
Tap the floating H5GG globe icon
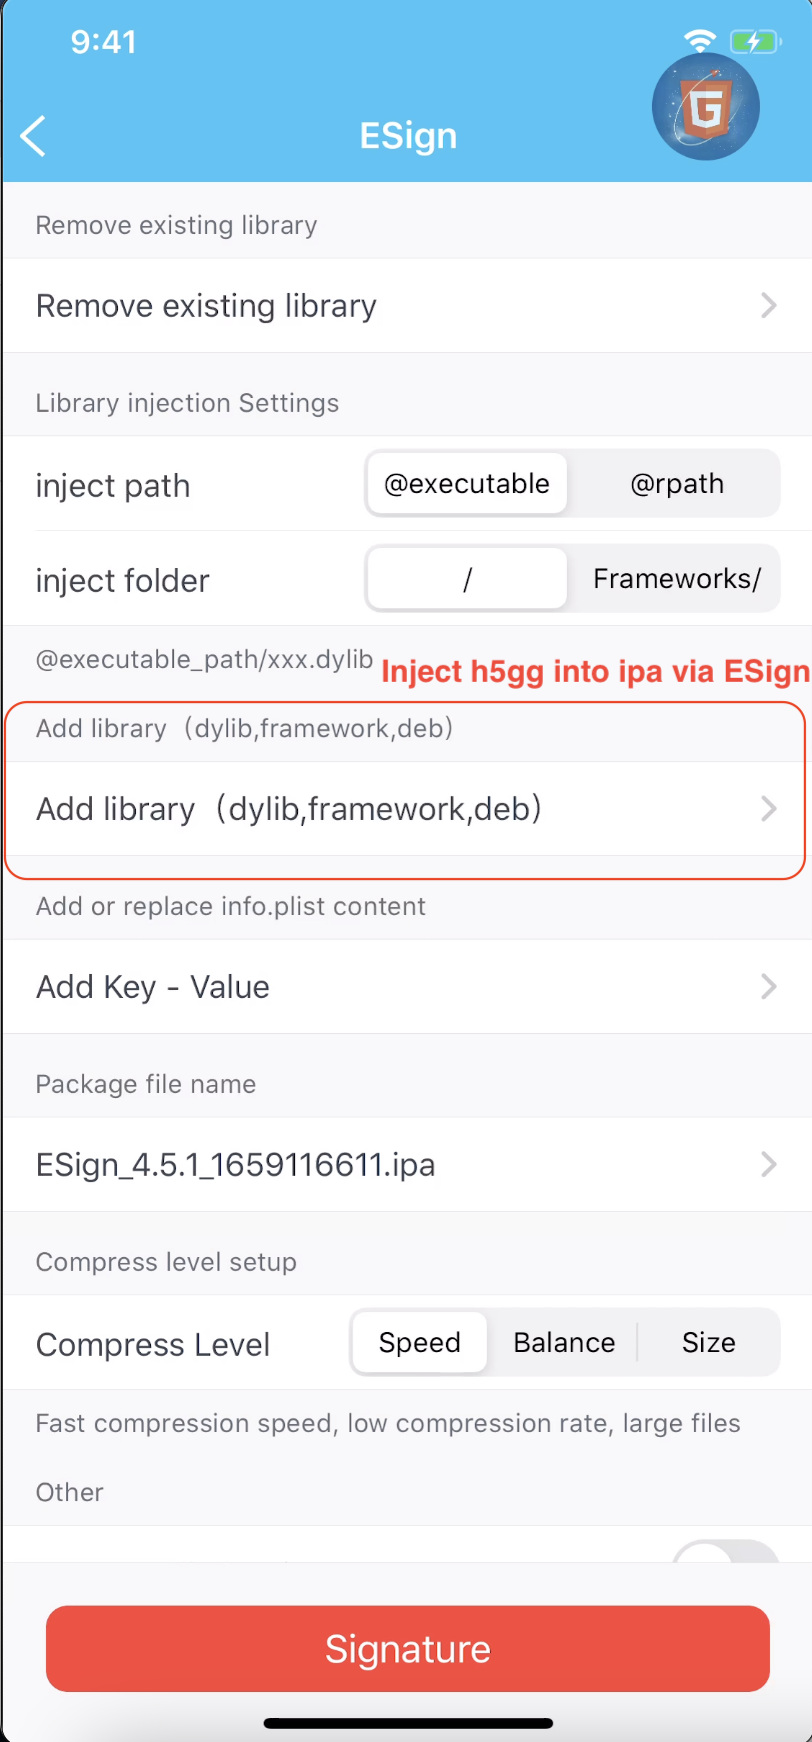(705, 107)
